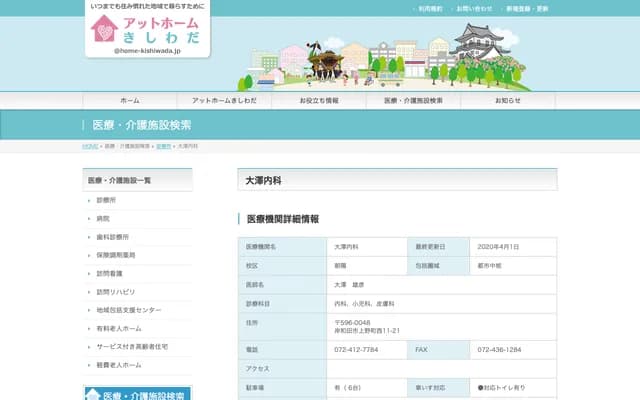Select サービス付き高齢者住宅 in the sidebar

click(132, 346)
